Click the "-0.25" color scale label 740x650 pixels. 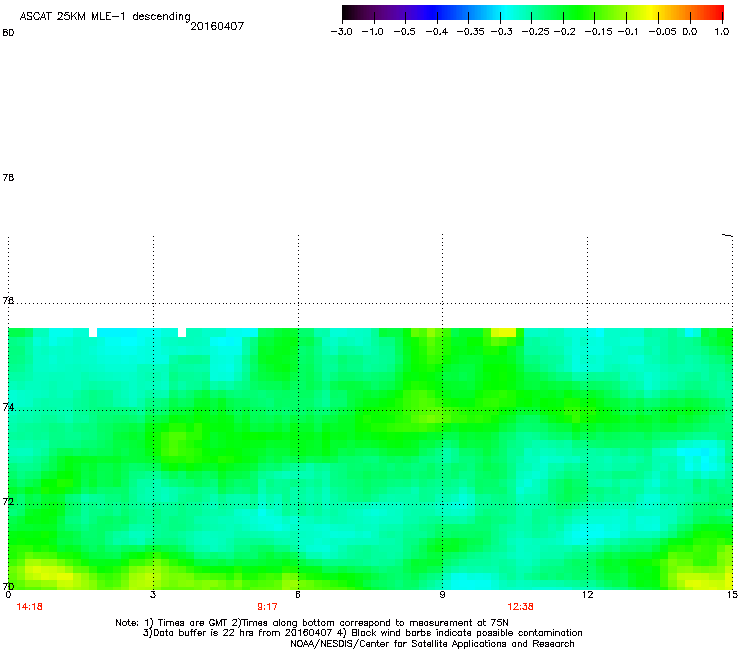click(x=536, y=32)
